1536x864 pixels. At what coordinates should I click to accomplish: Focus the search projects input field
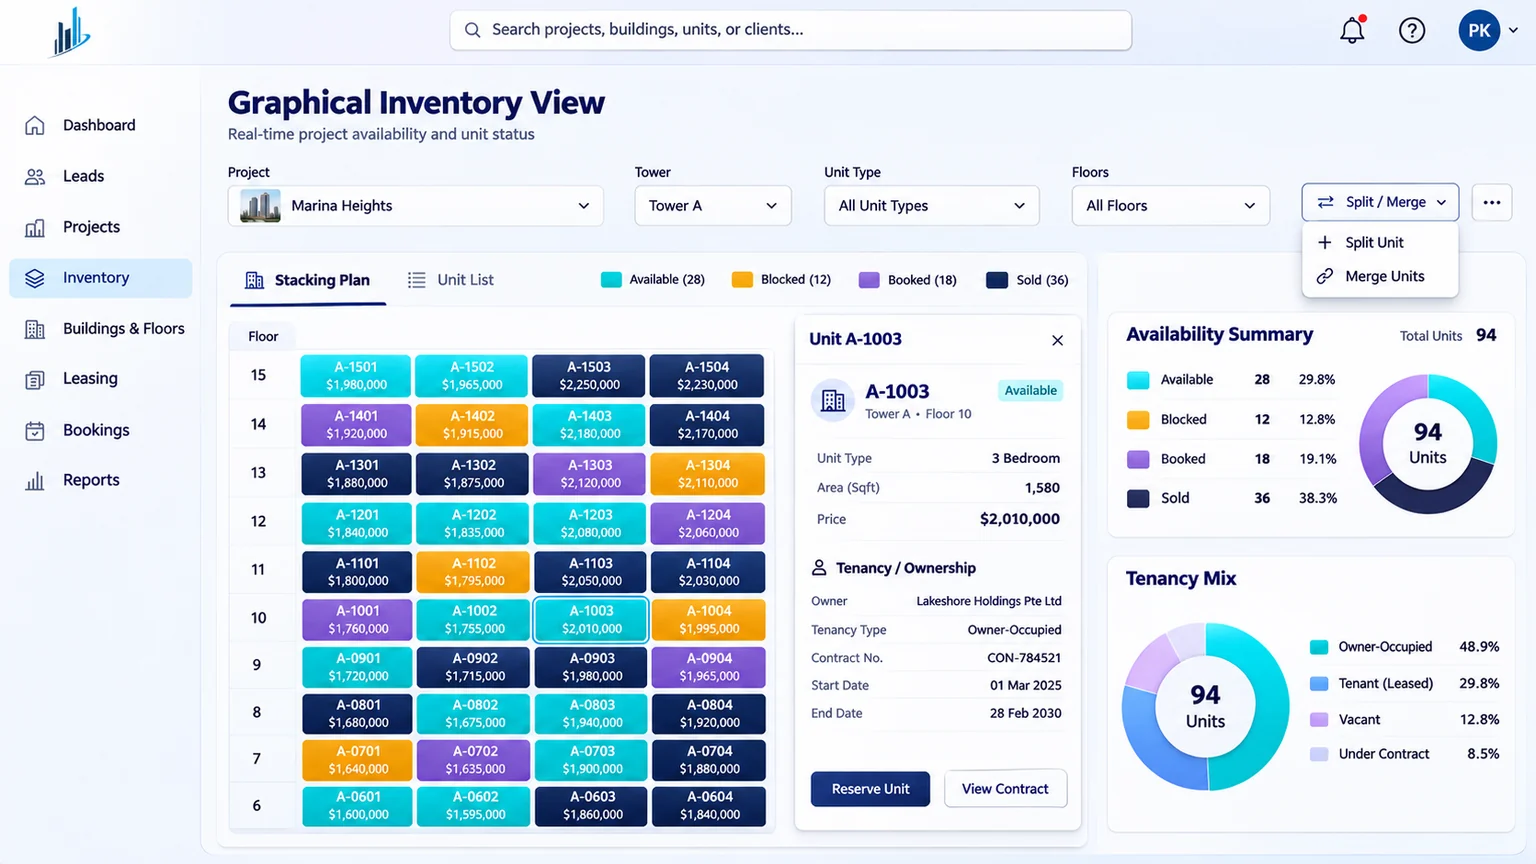(790, 30)
